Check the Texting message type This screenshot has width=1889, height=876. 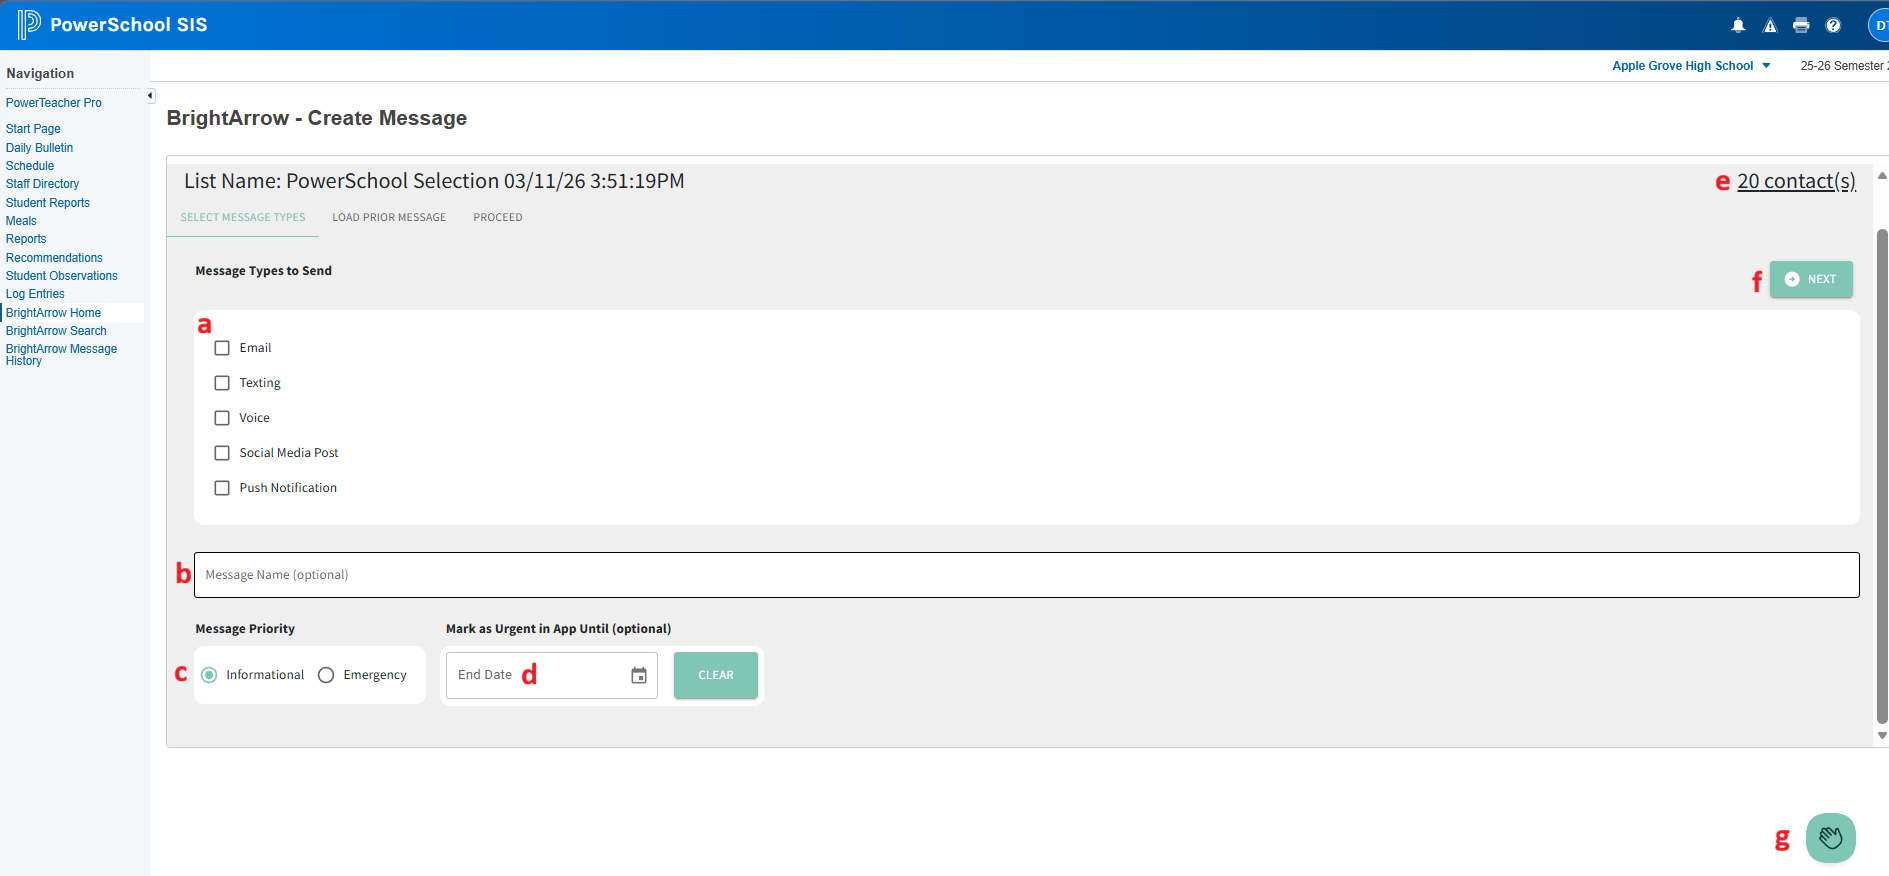222,383
